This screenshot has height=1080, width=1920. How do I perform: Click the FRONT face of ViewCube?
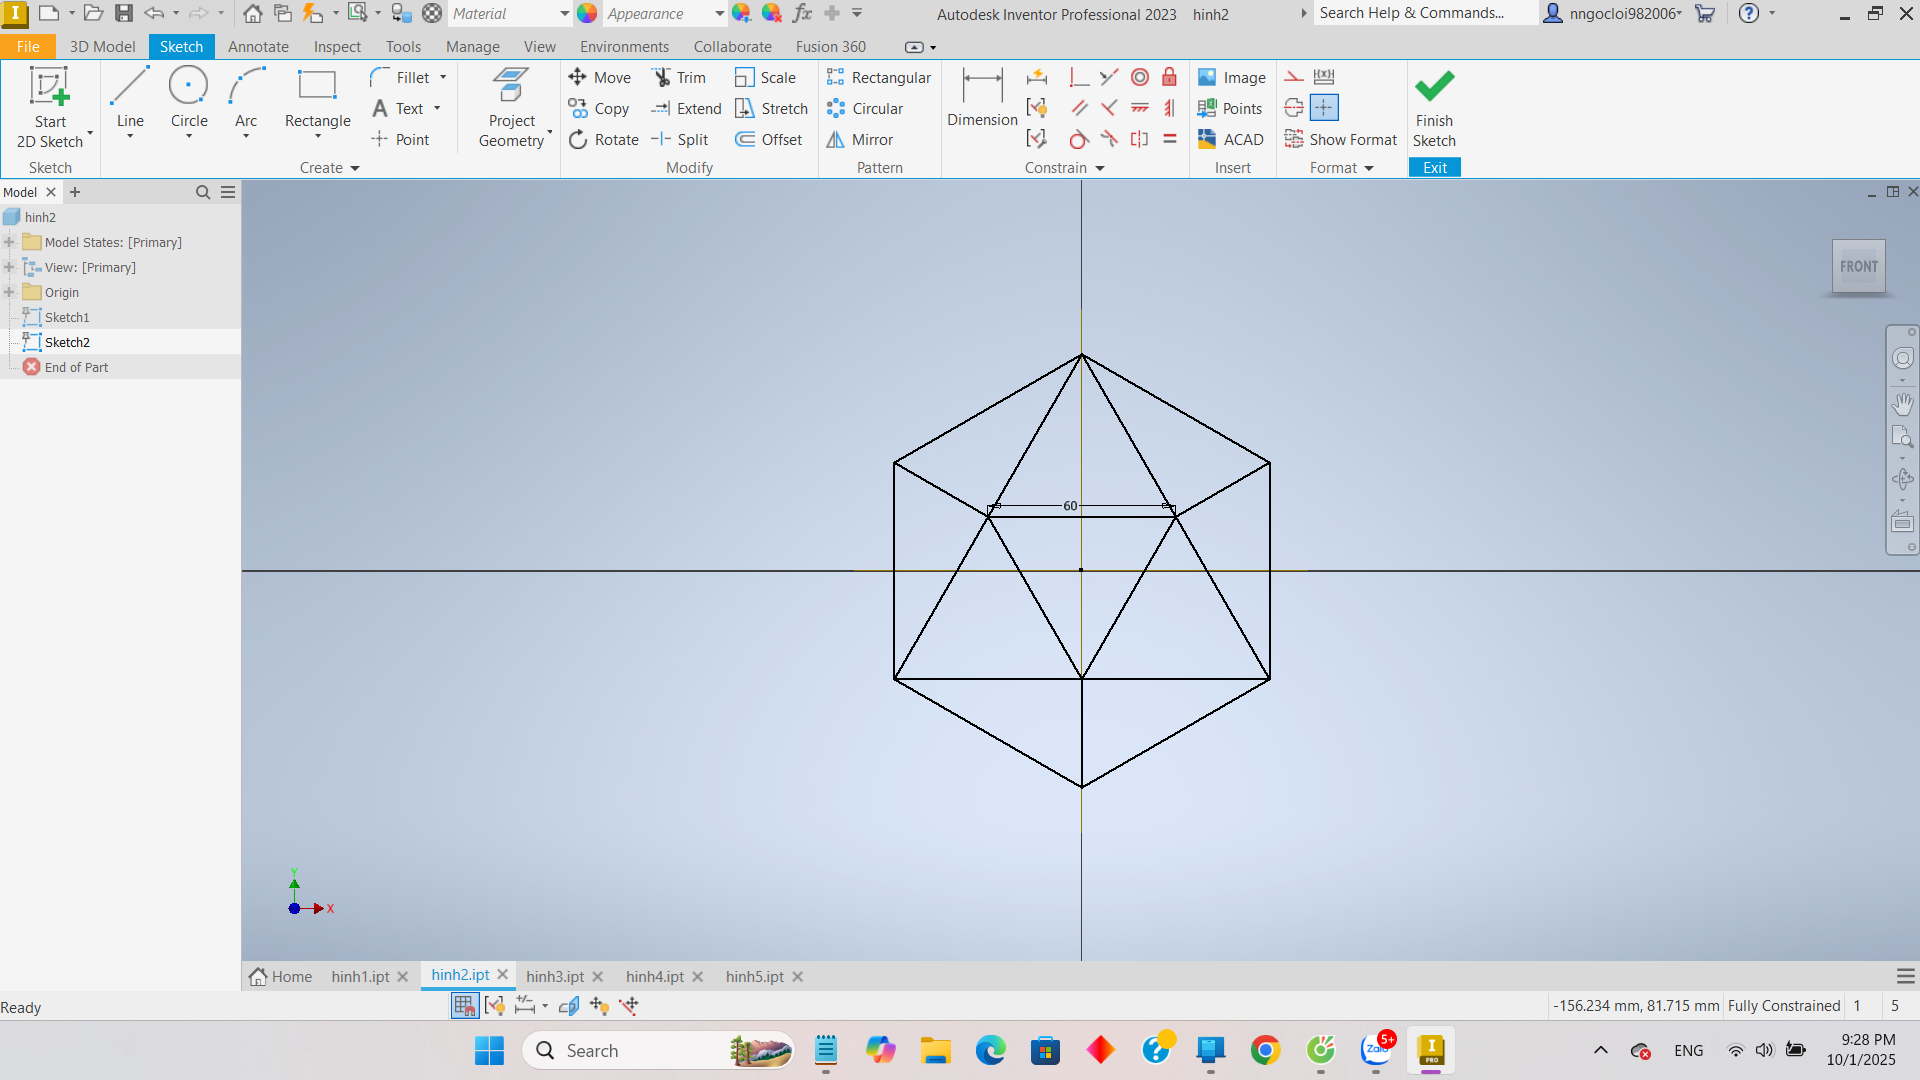(1858, 266)
